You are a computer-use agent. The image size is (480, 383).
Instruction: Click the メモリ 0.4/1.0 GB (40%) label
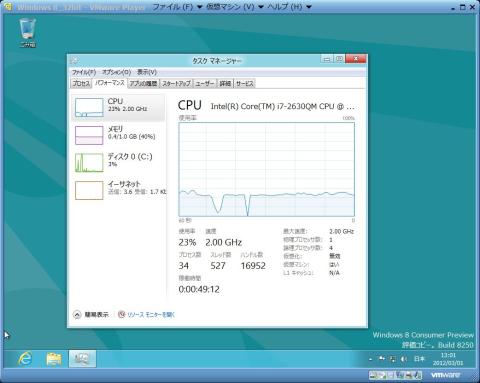tap(131, 132)
